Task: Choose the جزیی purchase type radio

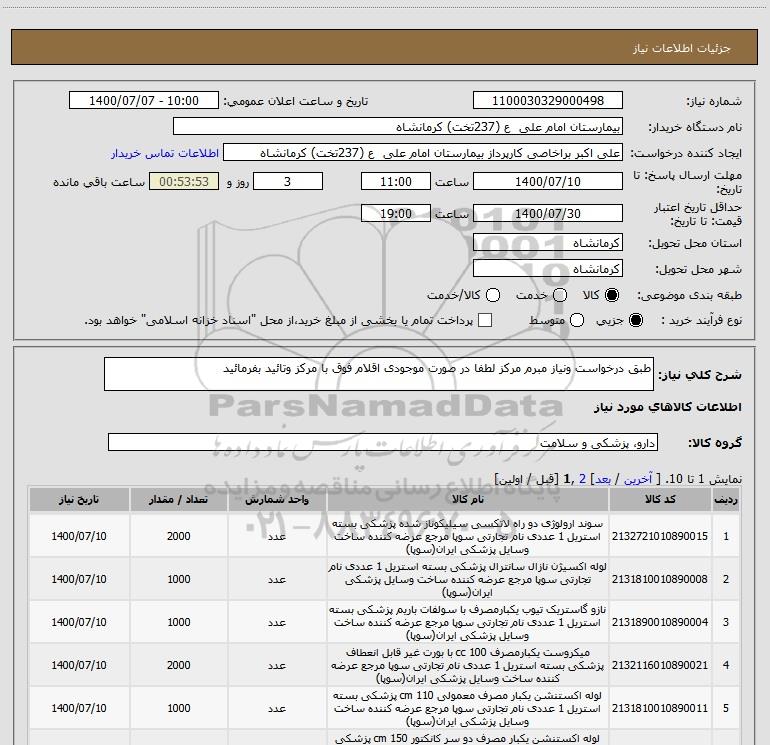Action: [635, 320]
